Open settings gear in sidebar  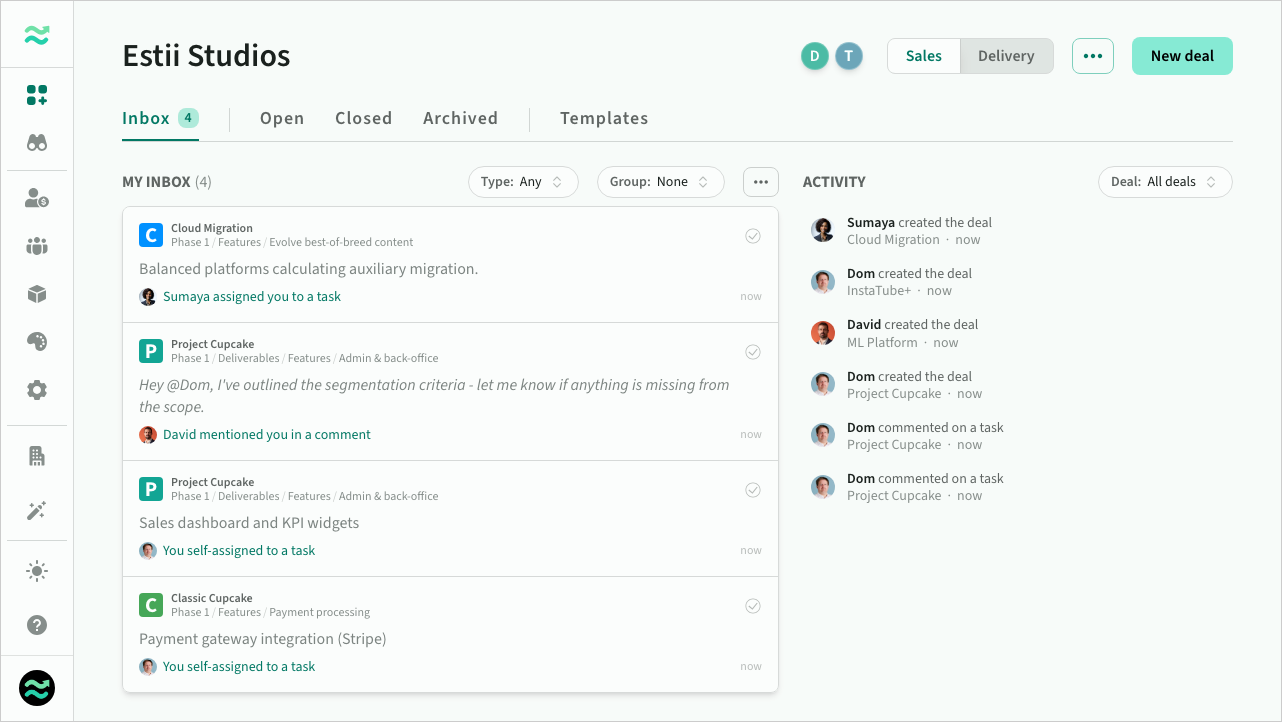click(37, 390)
